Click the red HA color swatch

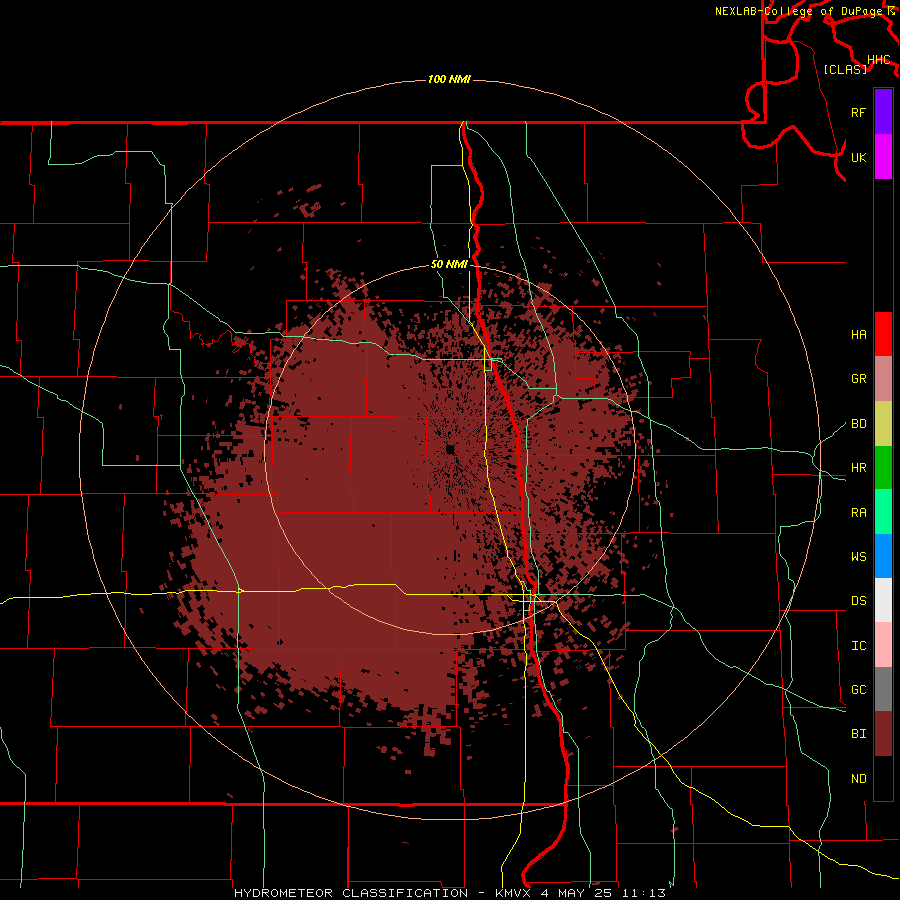883,334
